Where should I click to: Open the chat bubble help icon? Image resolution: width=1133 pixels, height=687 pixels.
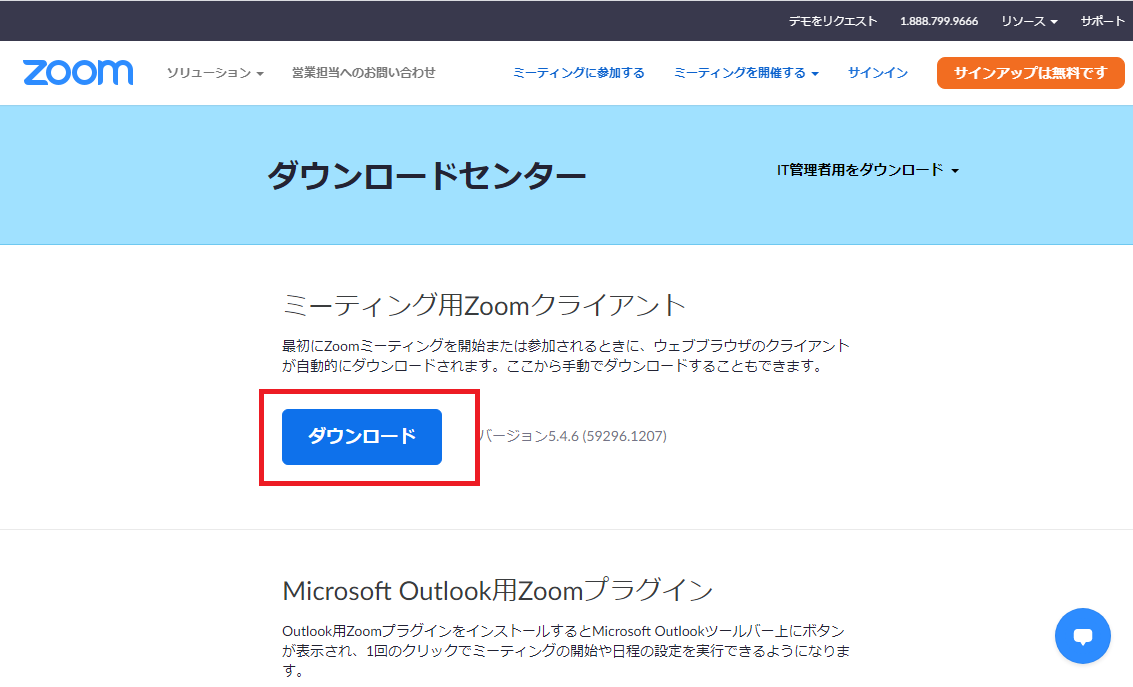tap(1082, 636)
